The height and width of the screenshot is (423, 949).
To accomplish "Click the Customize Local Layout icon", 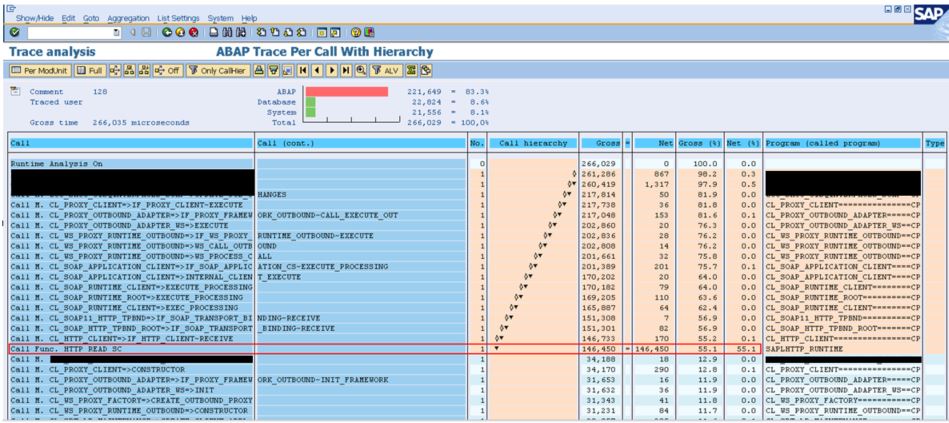I will [x=369, y=32].
